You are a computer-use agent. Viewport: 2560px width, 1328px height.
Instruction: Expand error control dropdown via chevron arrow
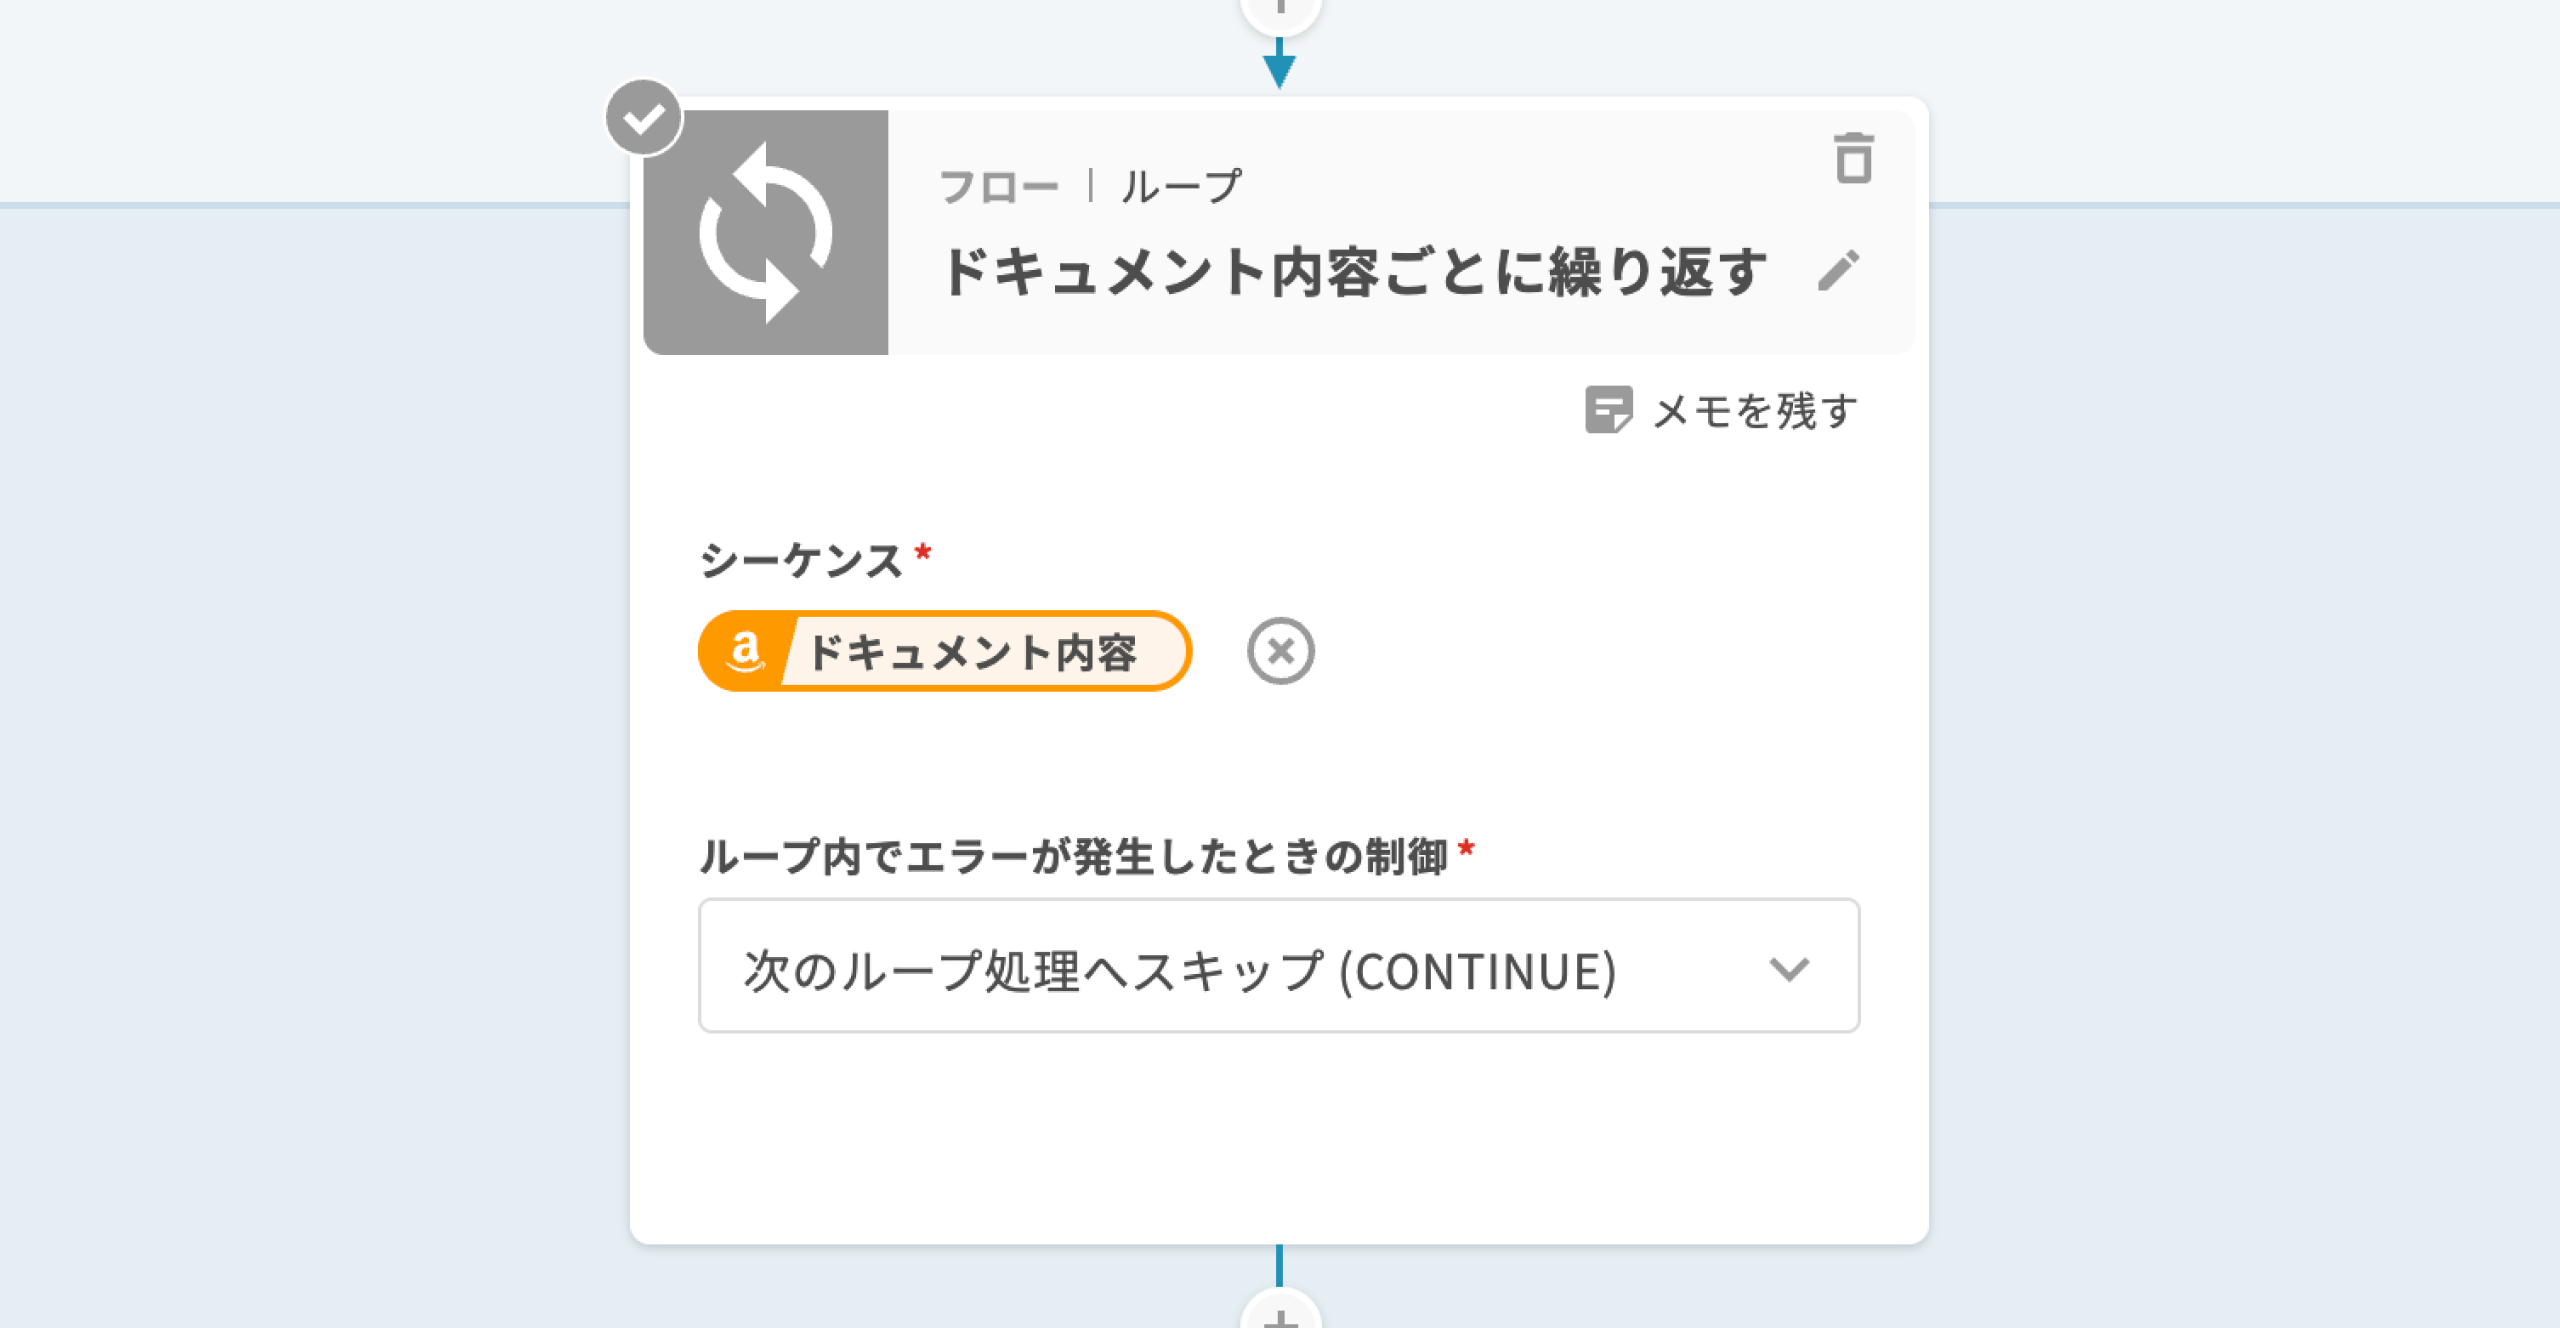coord(1788,968)
